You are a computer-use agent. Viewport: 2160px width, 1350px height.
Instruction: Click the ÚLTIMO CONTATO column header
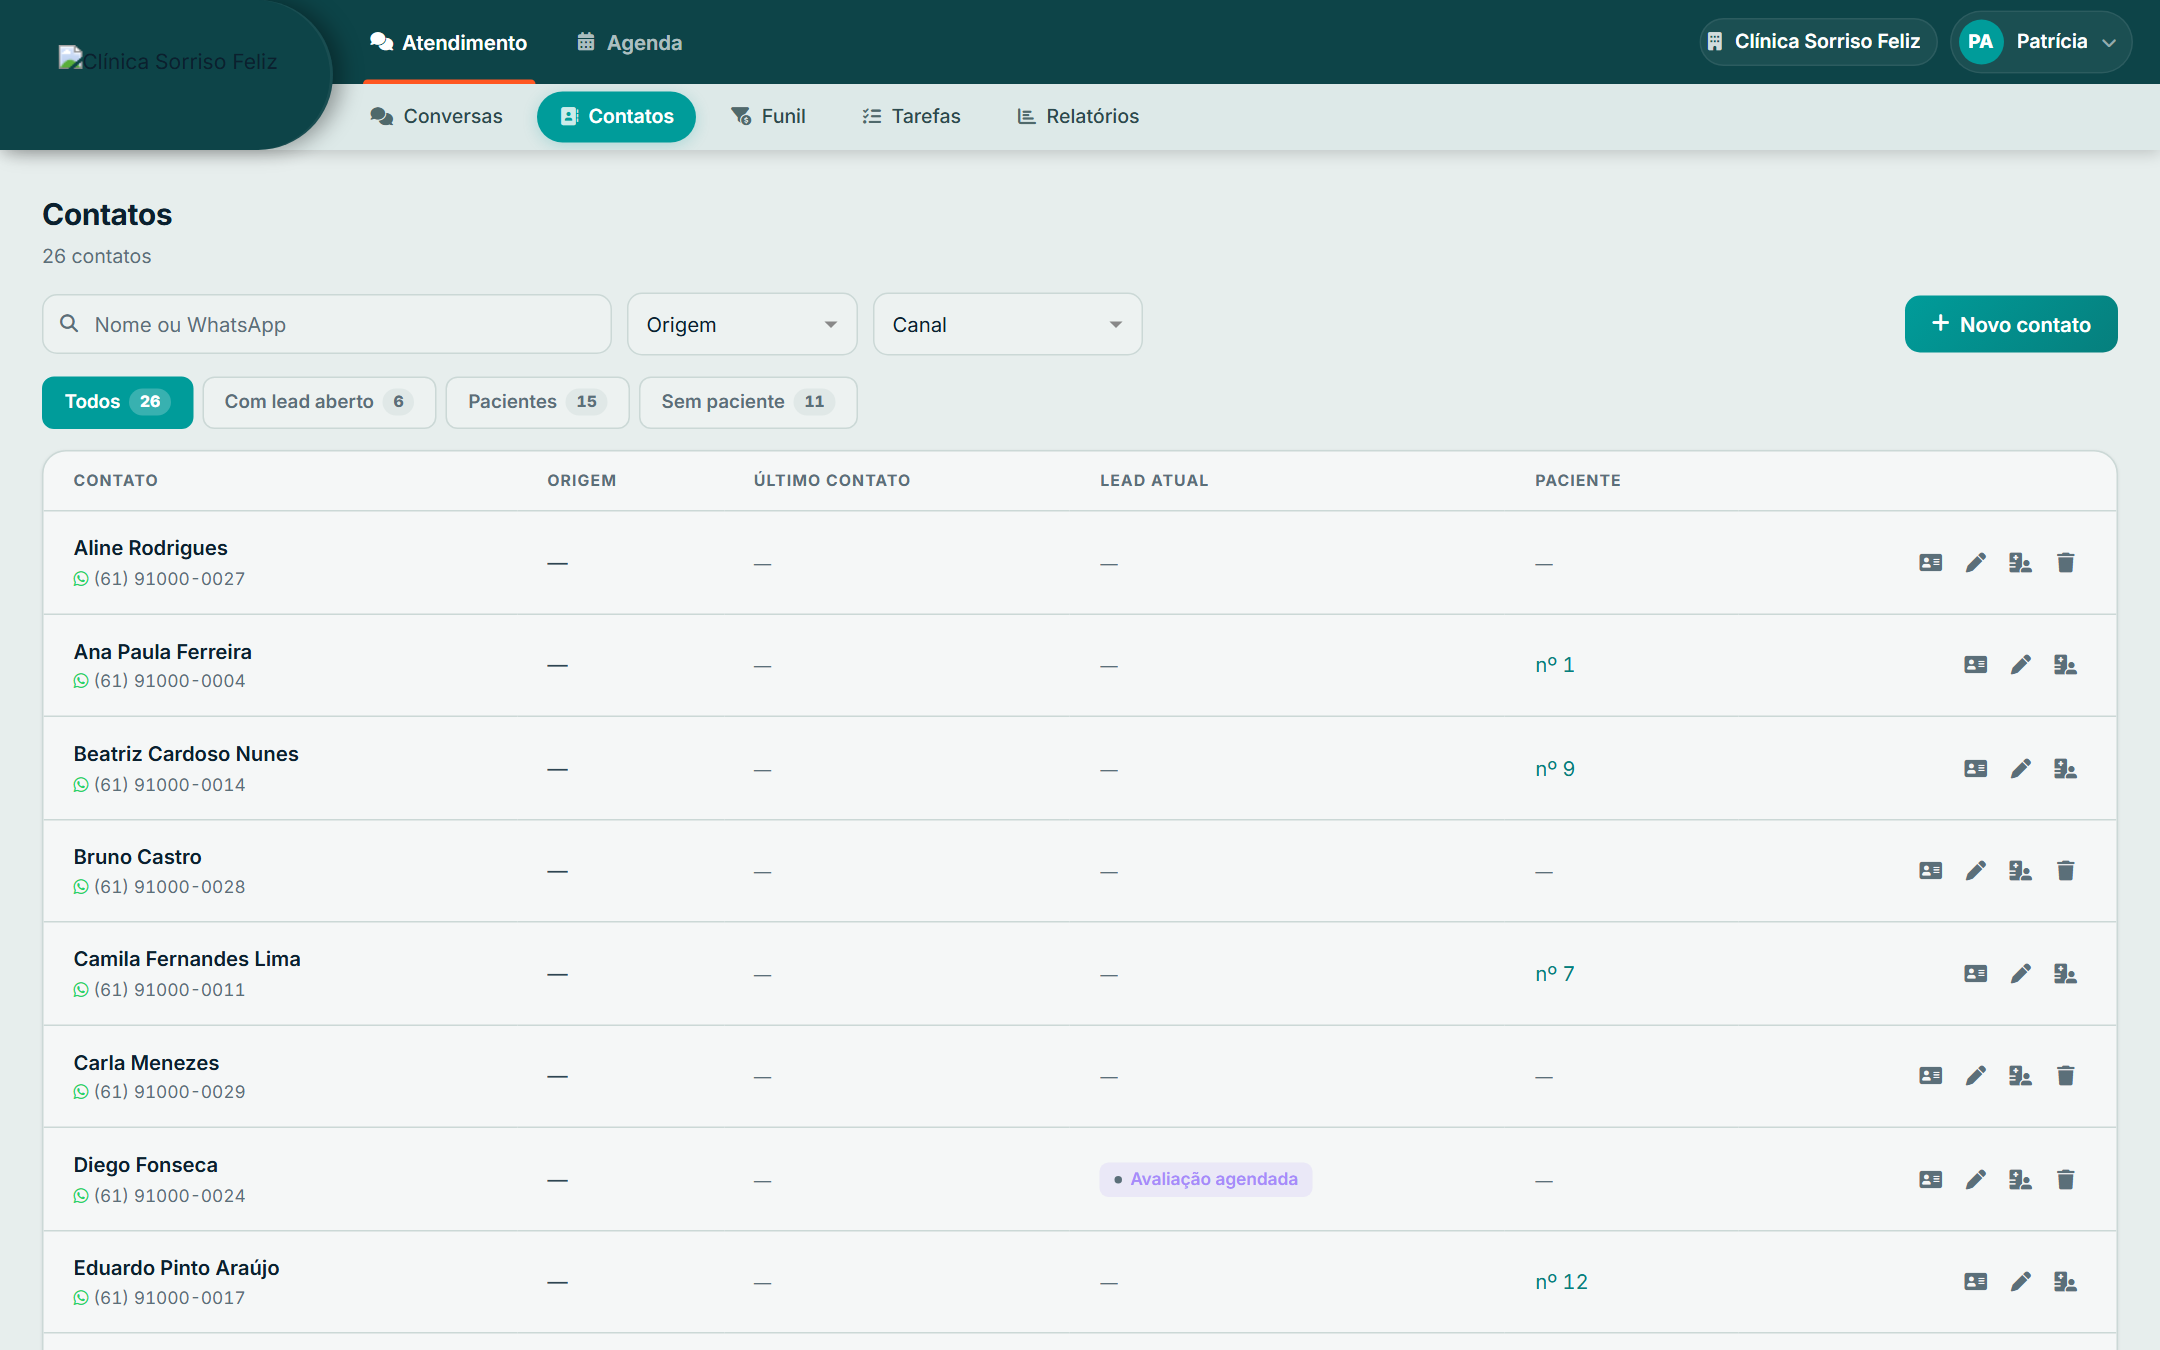pos(832,481)
